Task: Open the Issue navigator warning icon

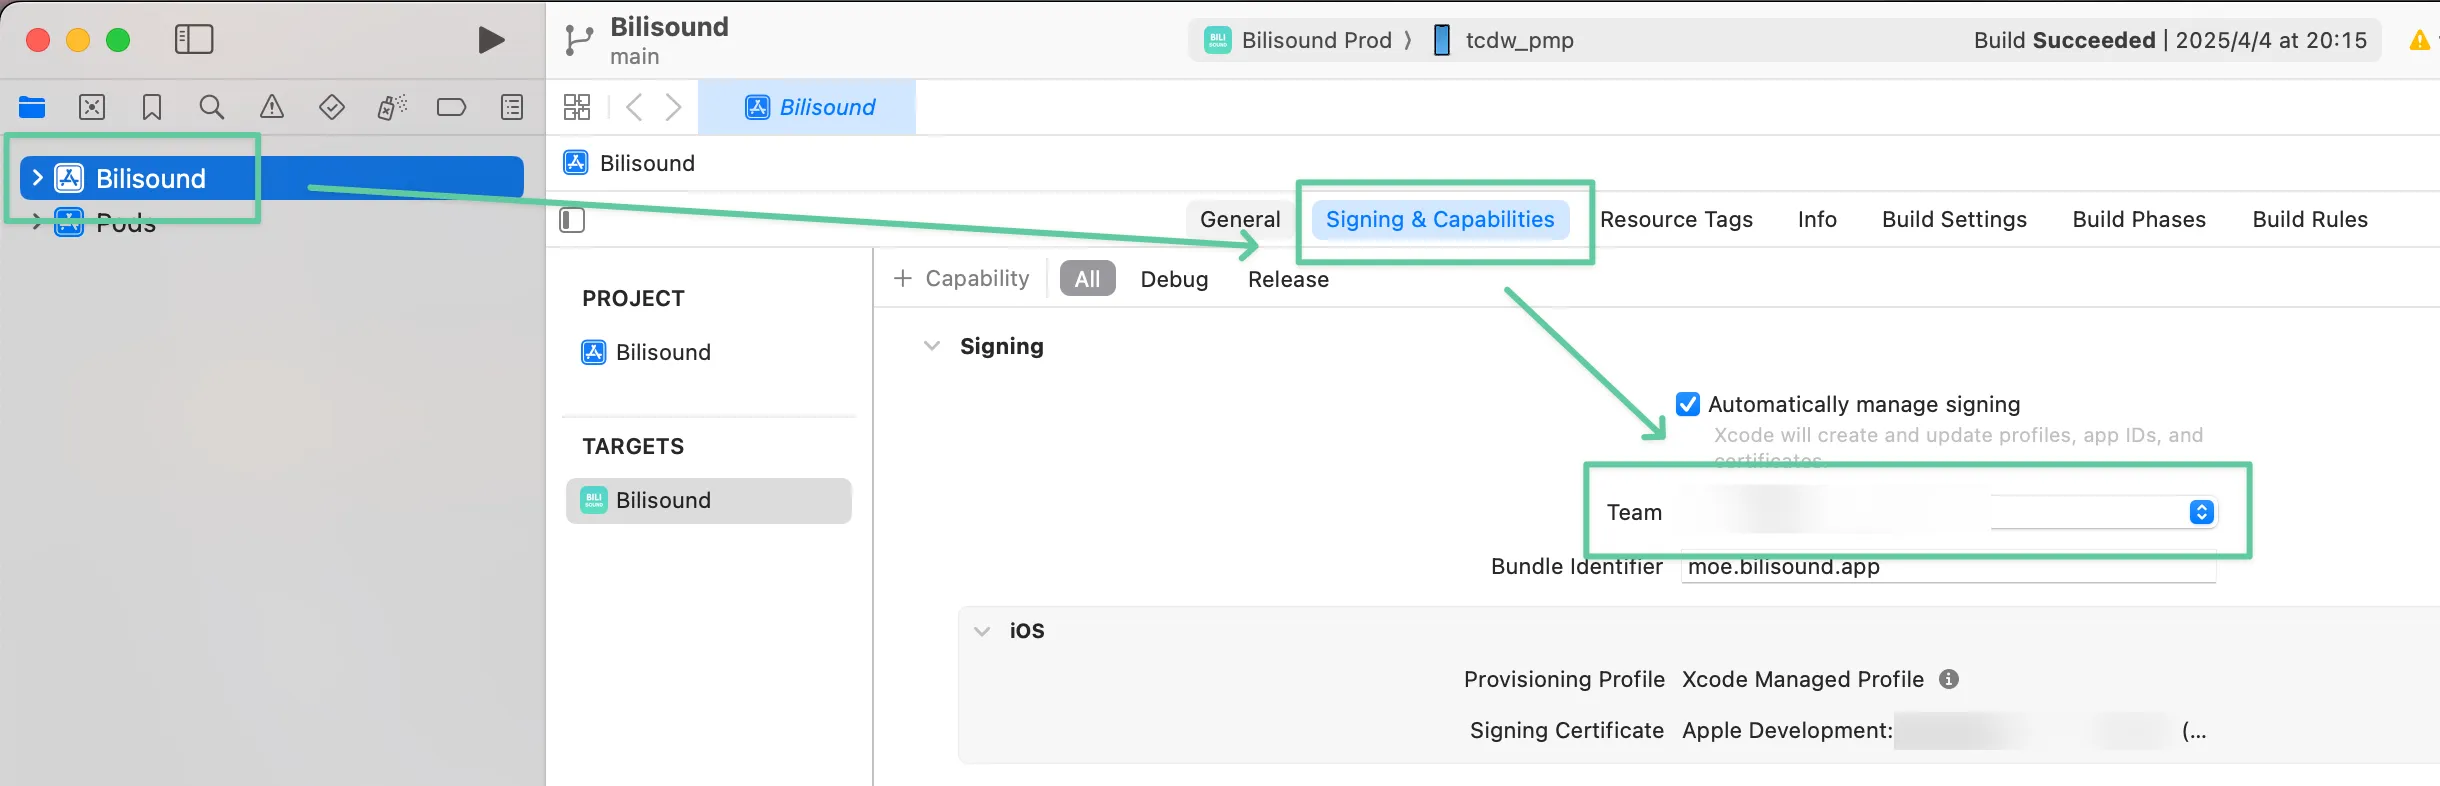Action: click(272, 107)
